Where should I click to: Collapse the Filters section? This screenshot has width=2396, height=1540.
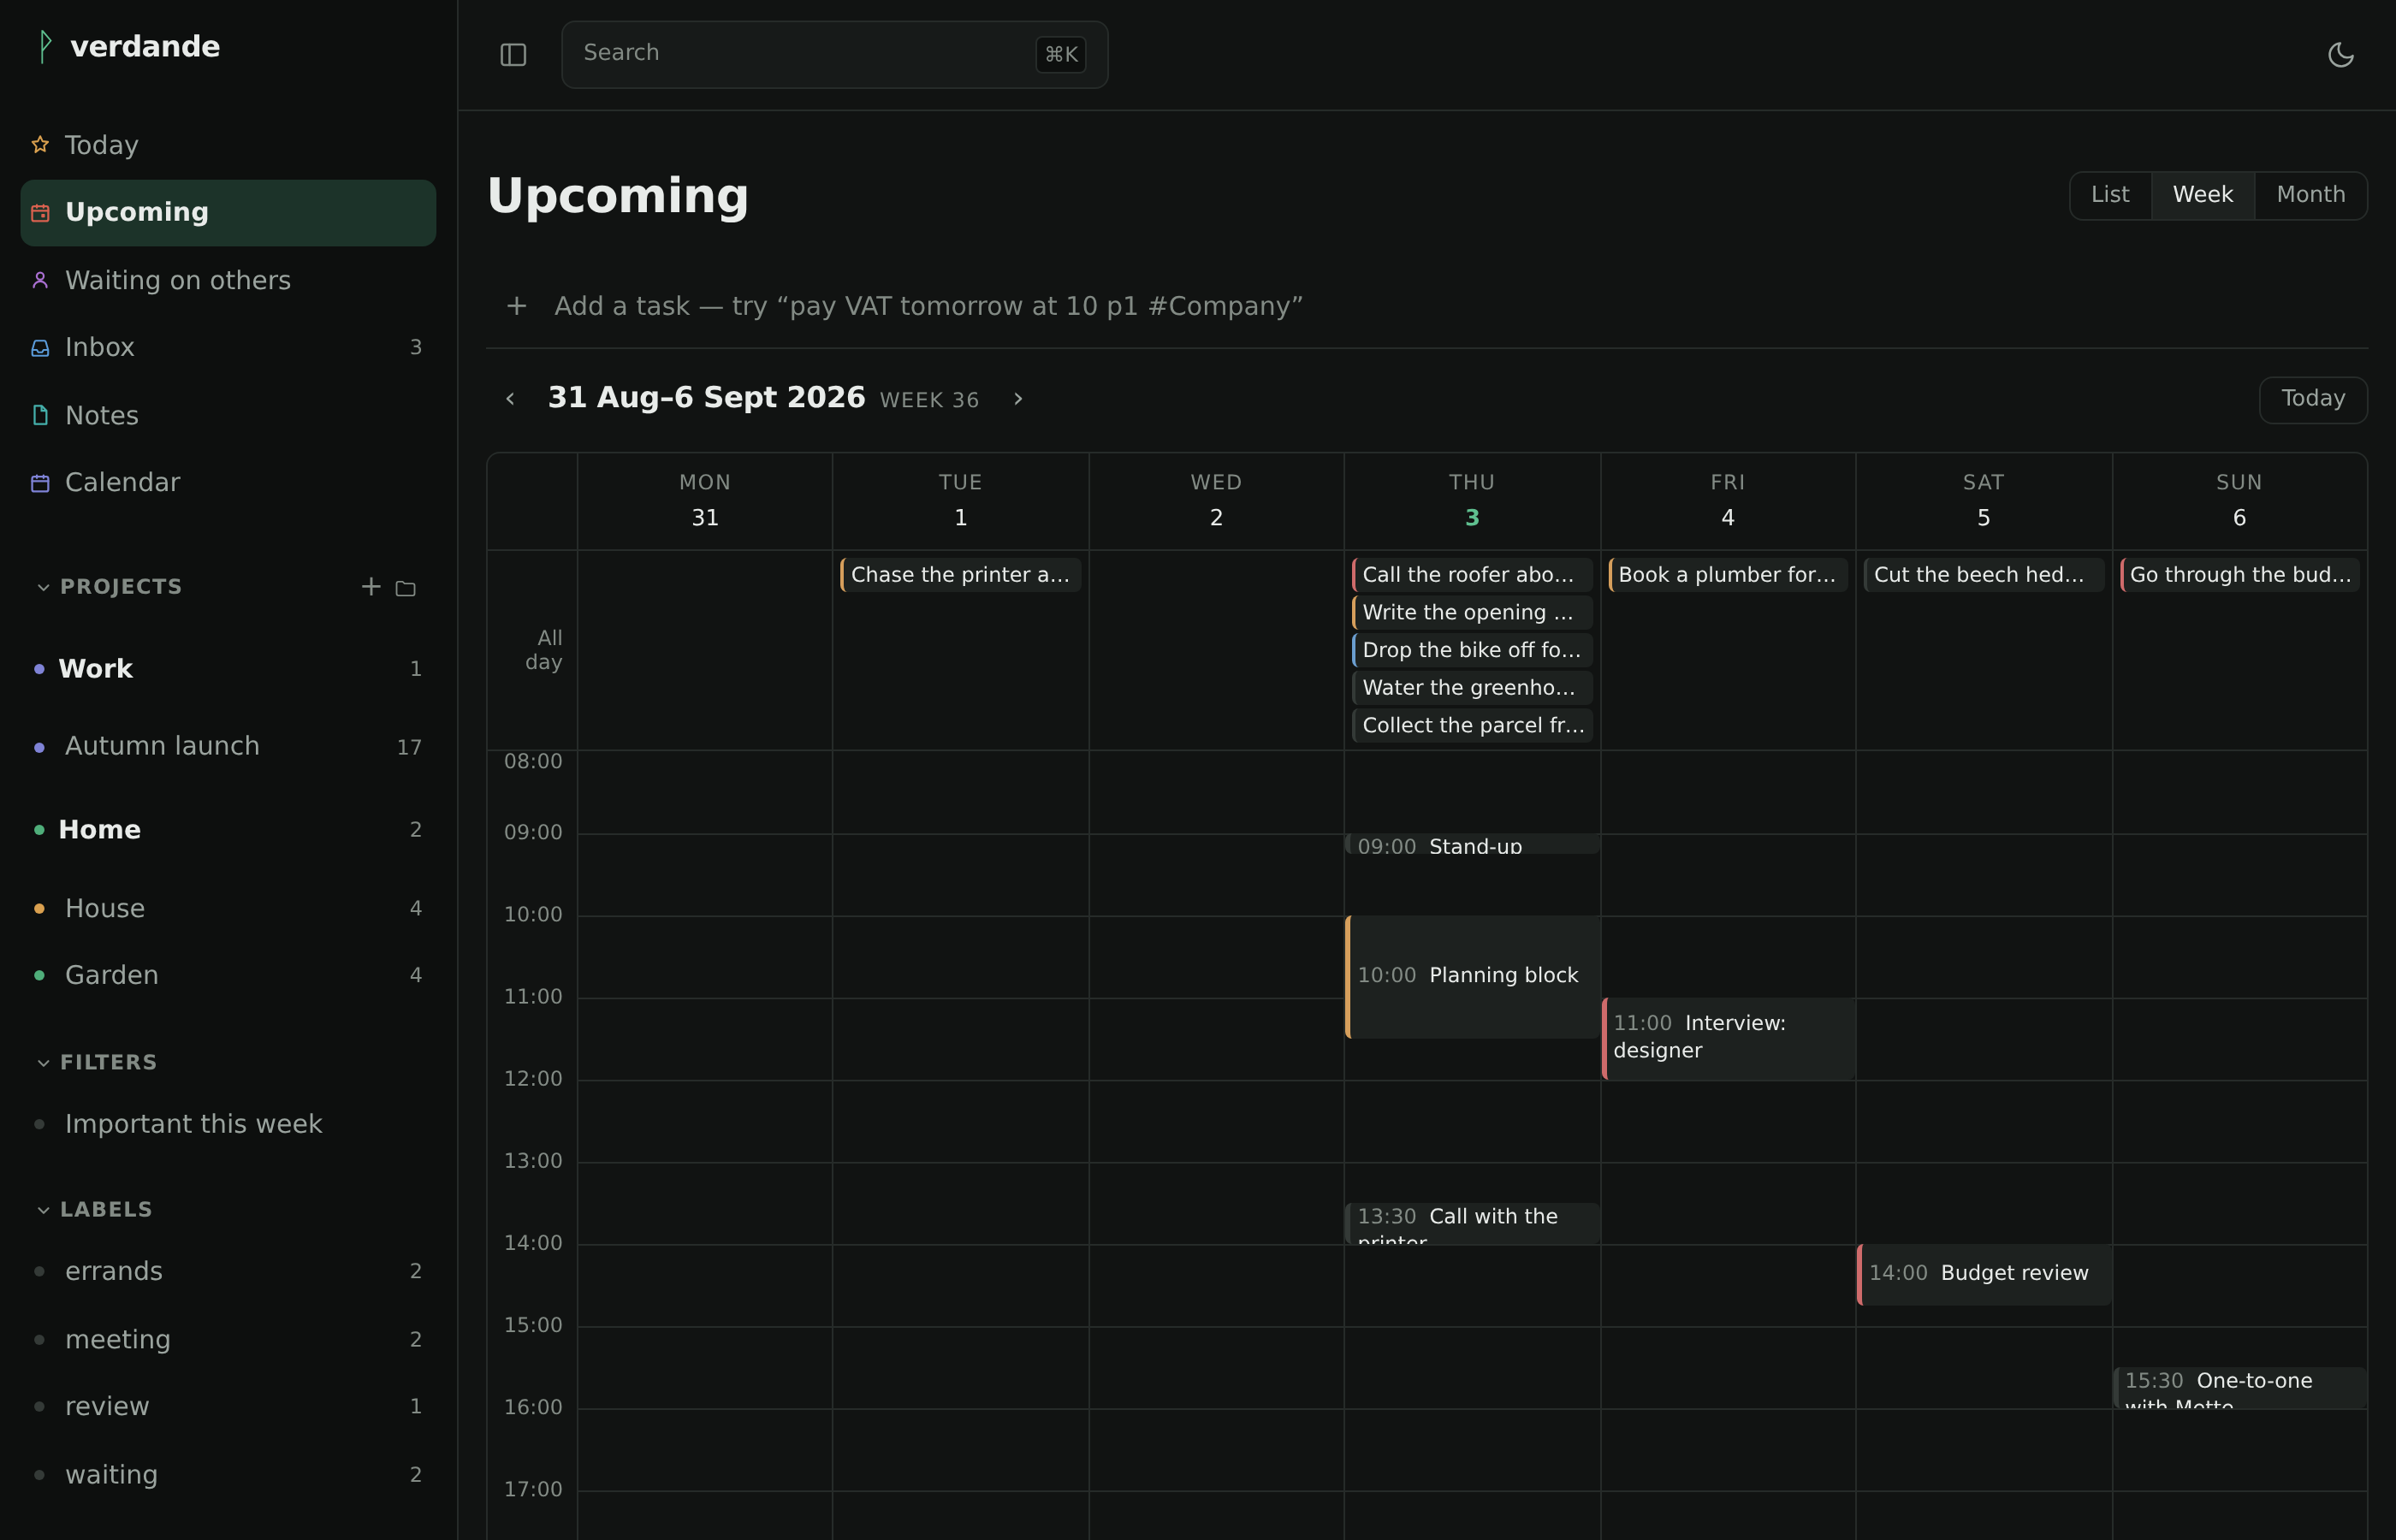click(x=43, y=1063)
